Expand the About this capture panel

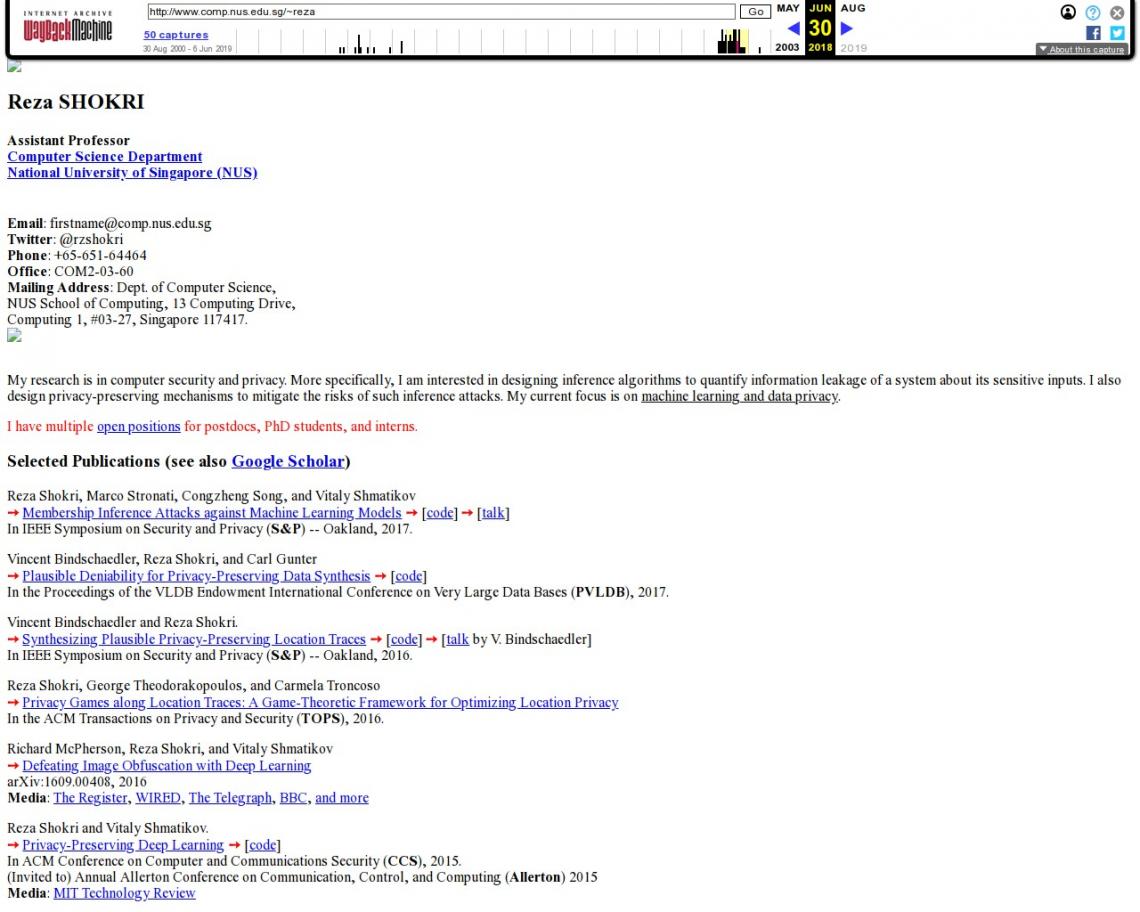pos(1081,49)
